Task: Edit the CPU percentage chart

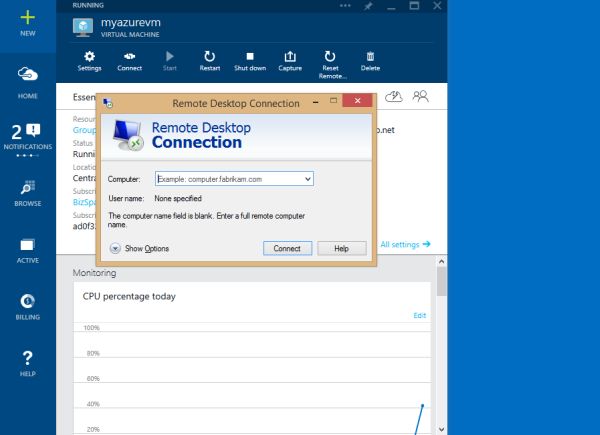Action: [419, 315]
